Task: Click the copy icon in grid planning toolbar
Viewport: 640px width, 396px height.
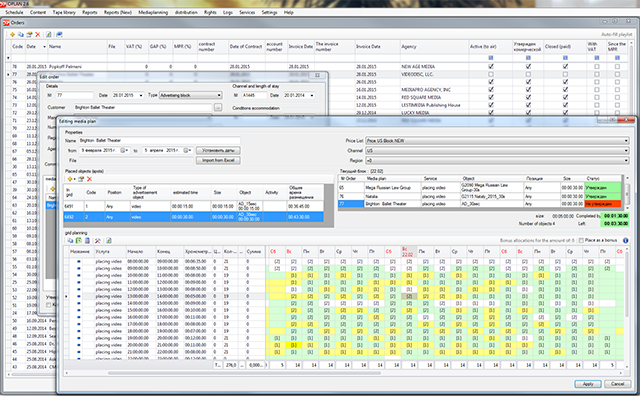Action: click(x=70, y=240)
